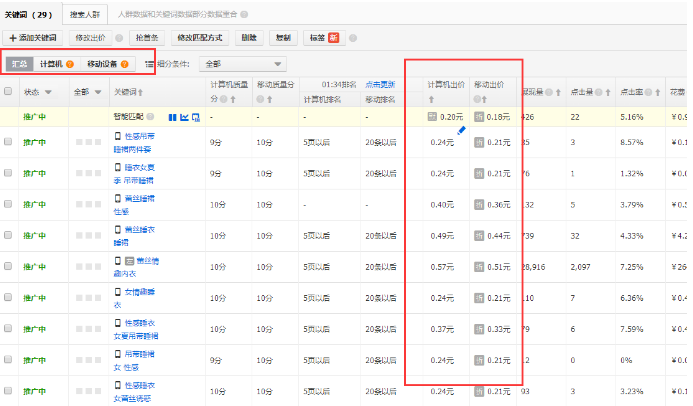Click the 复制 button
This screenshot has height=406, width=693.
pos(283,38)
